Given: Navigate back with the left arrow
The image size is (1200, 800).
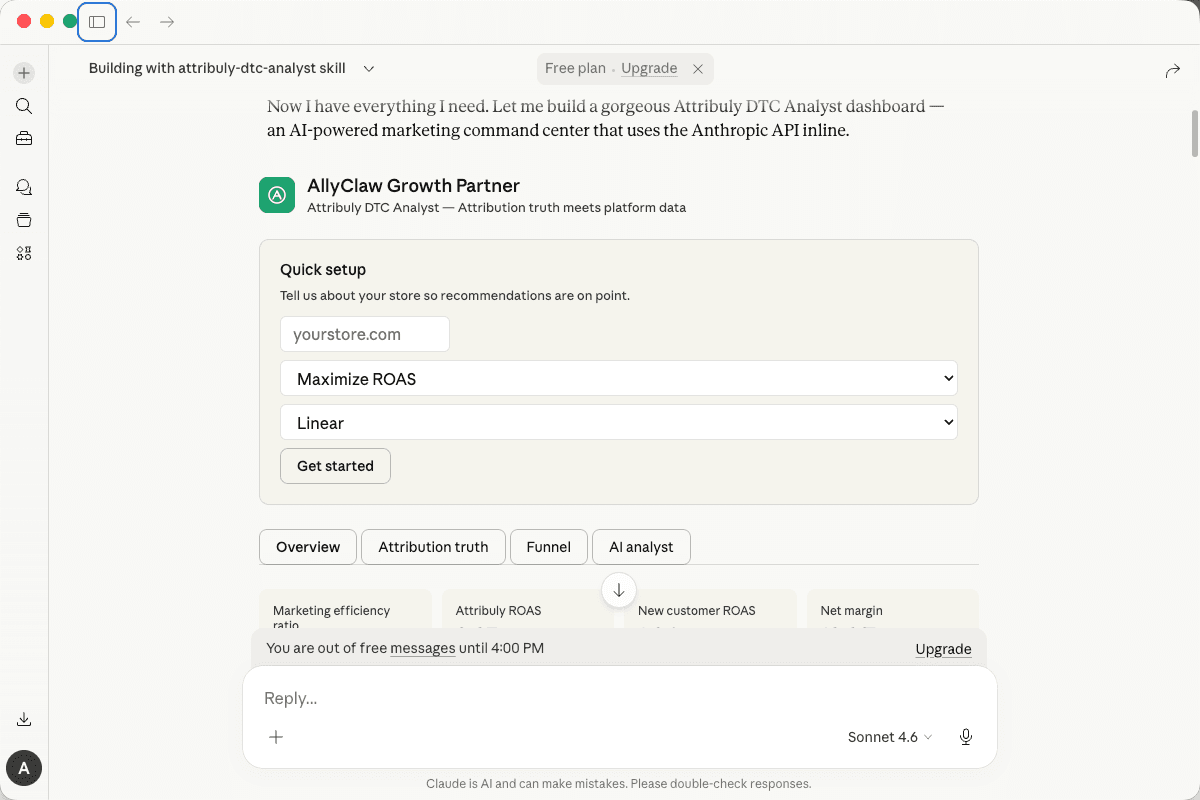Looking at the screenshot, I should (x=133, y=22).
